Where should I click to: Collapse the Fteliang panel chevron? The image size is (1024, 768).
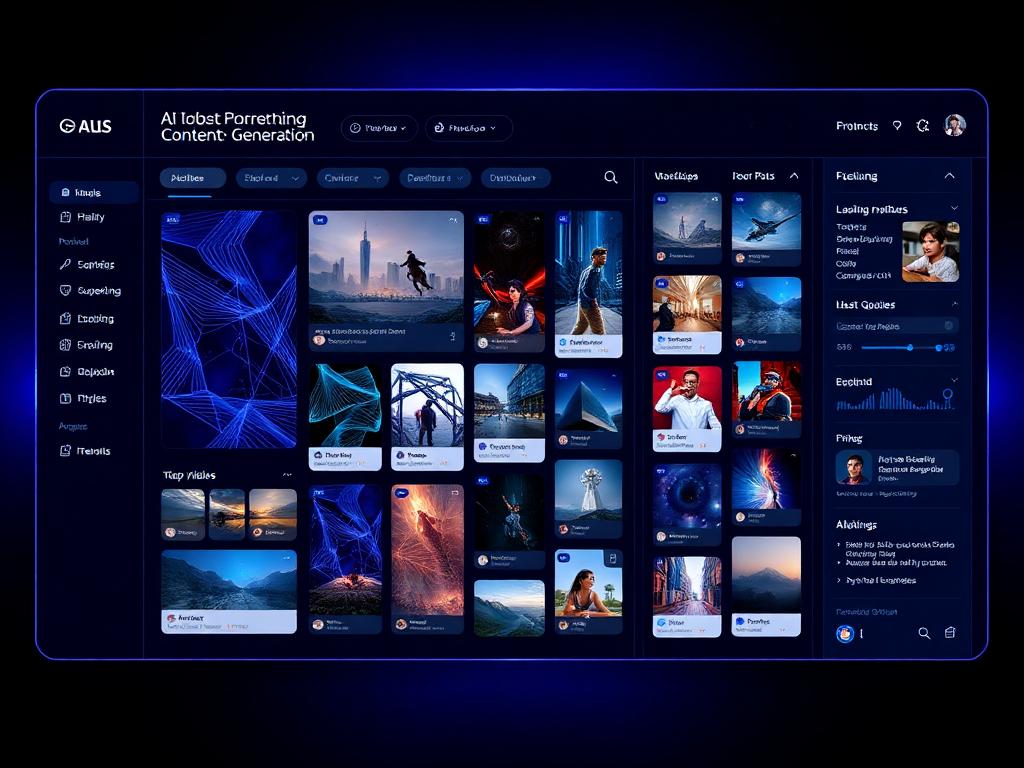950,176
